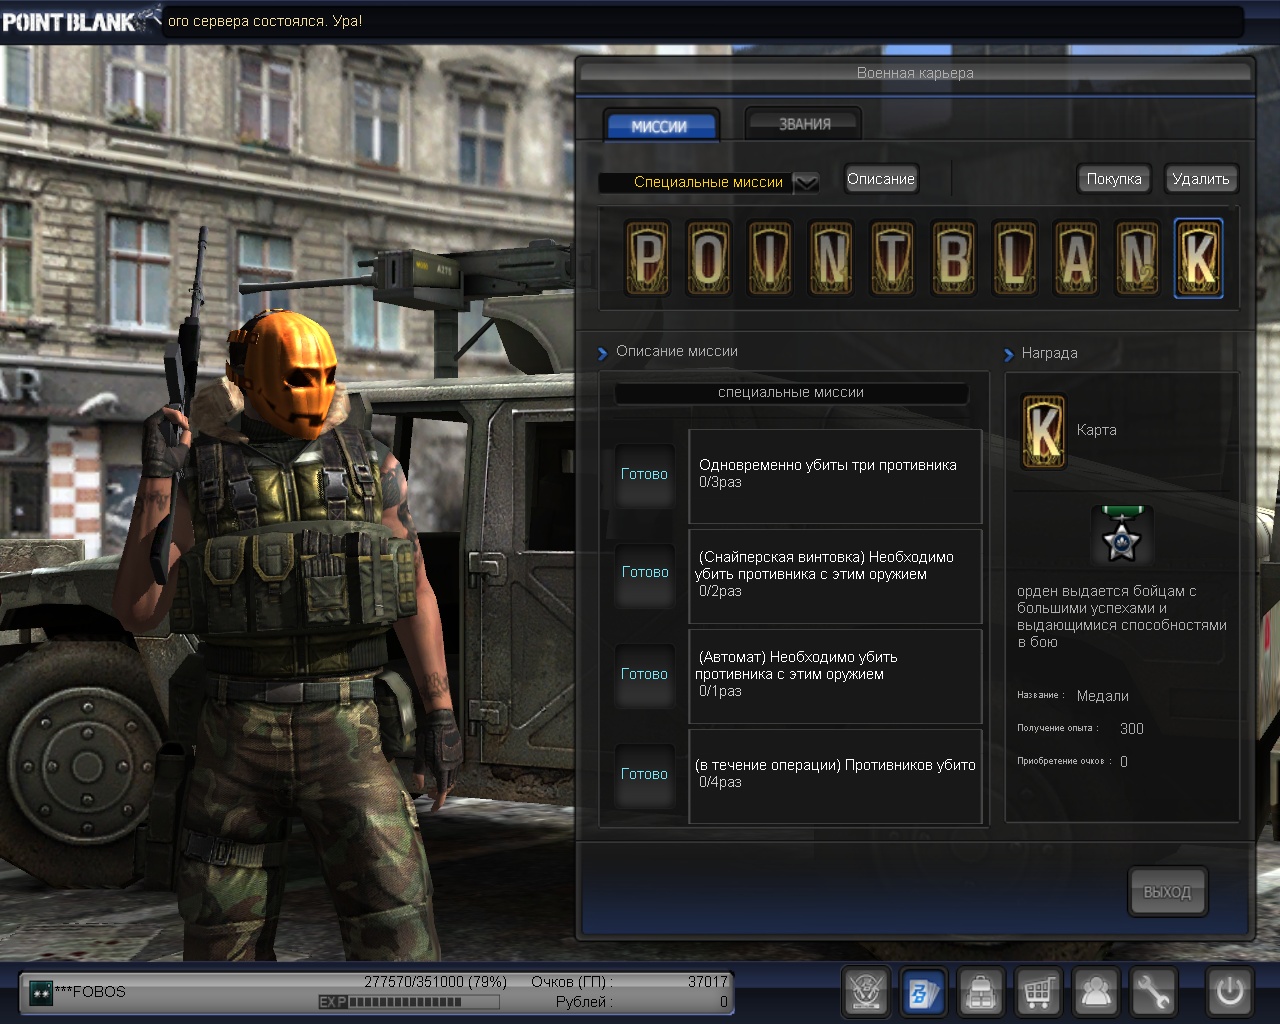Click the Награда heading
The width and height of the screenshot is (1280, 1024).
point(1049,353)
